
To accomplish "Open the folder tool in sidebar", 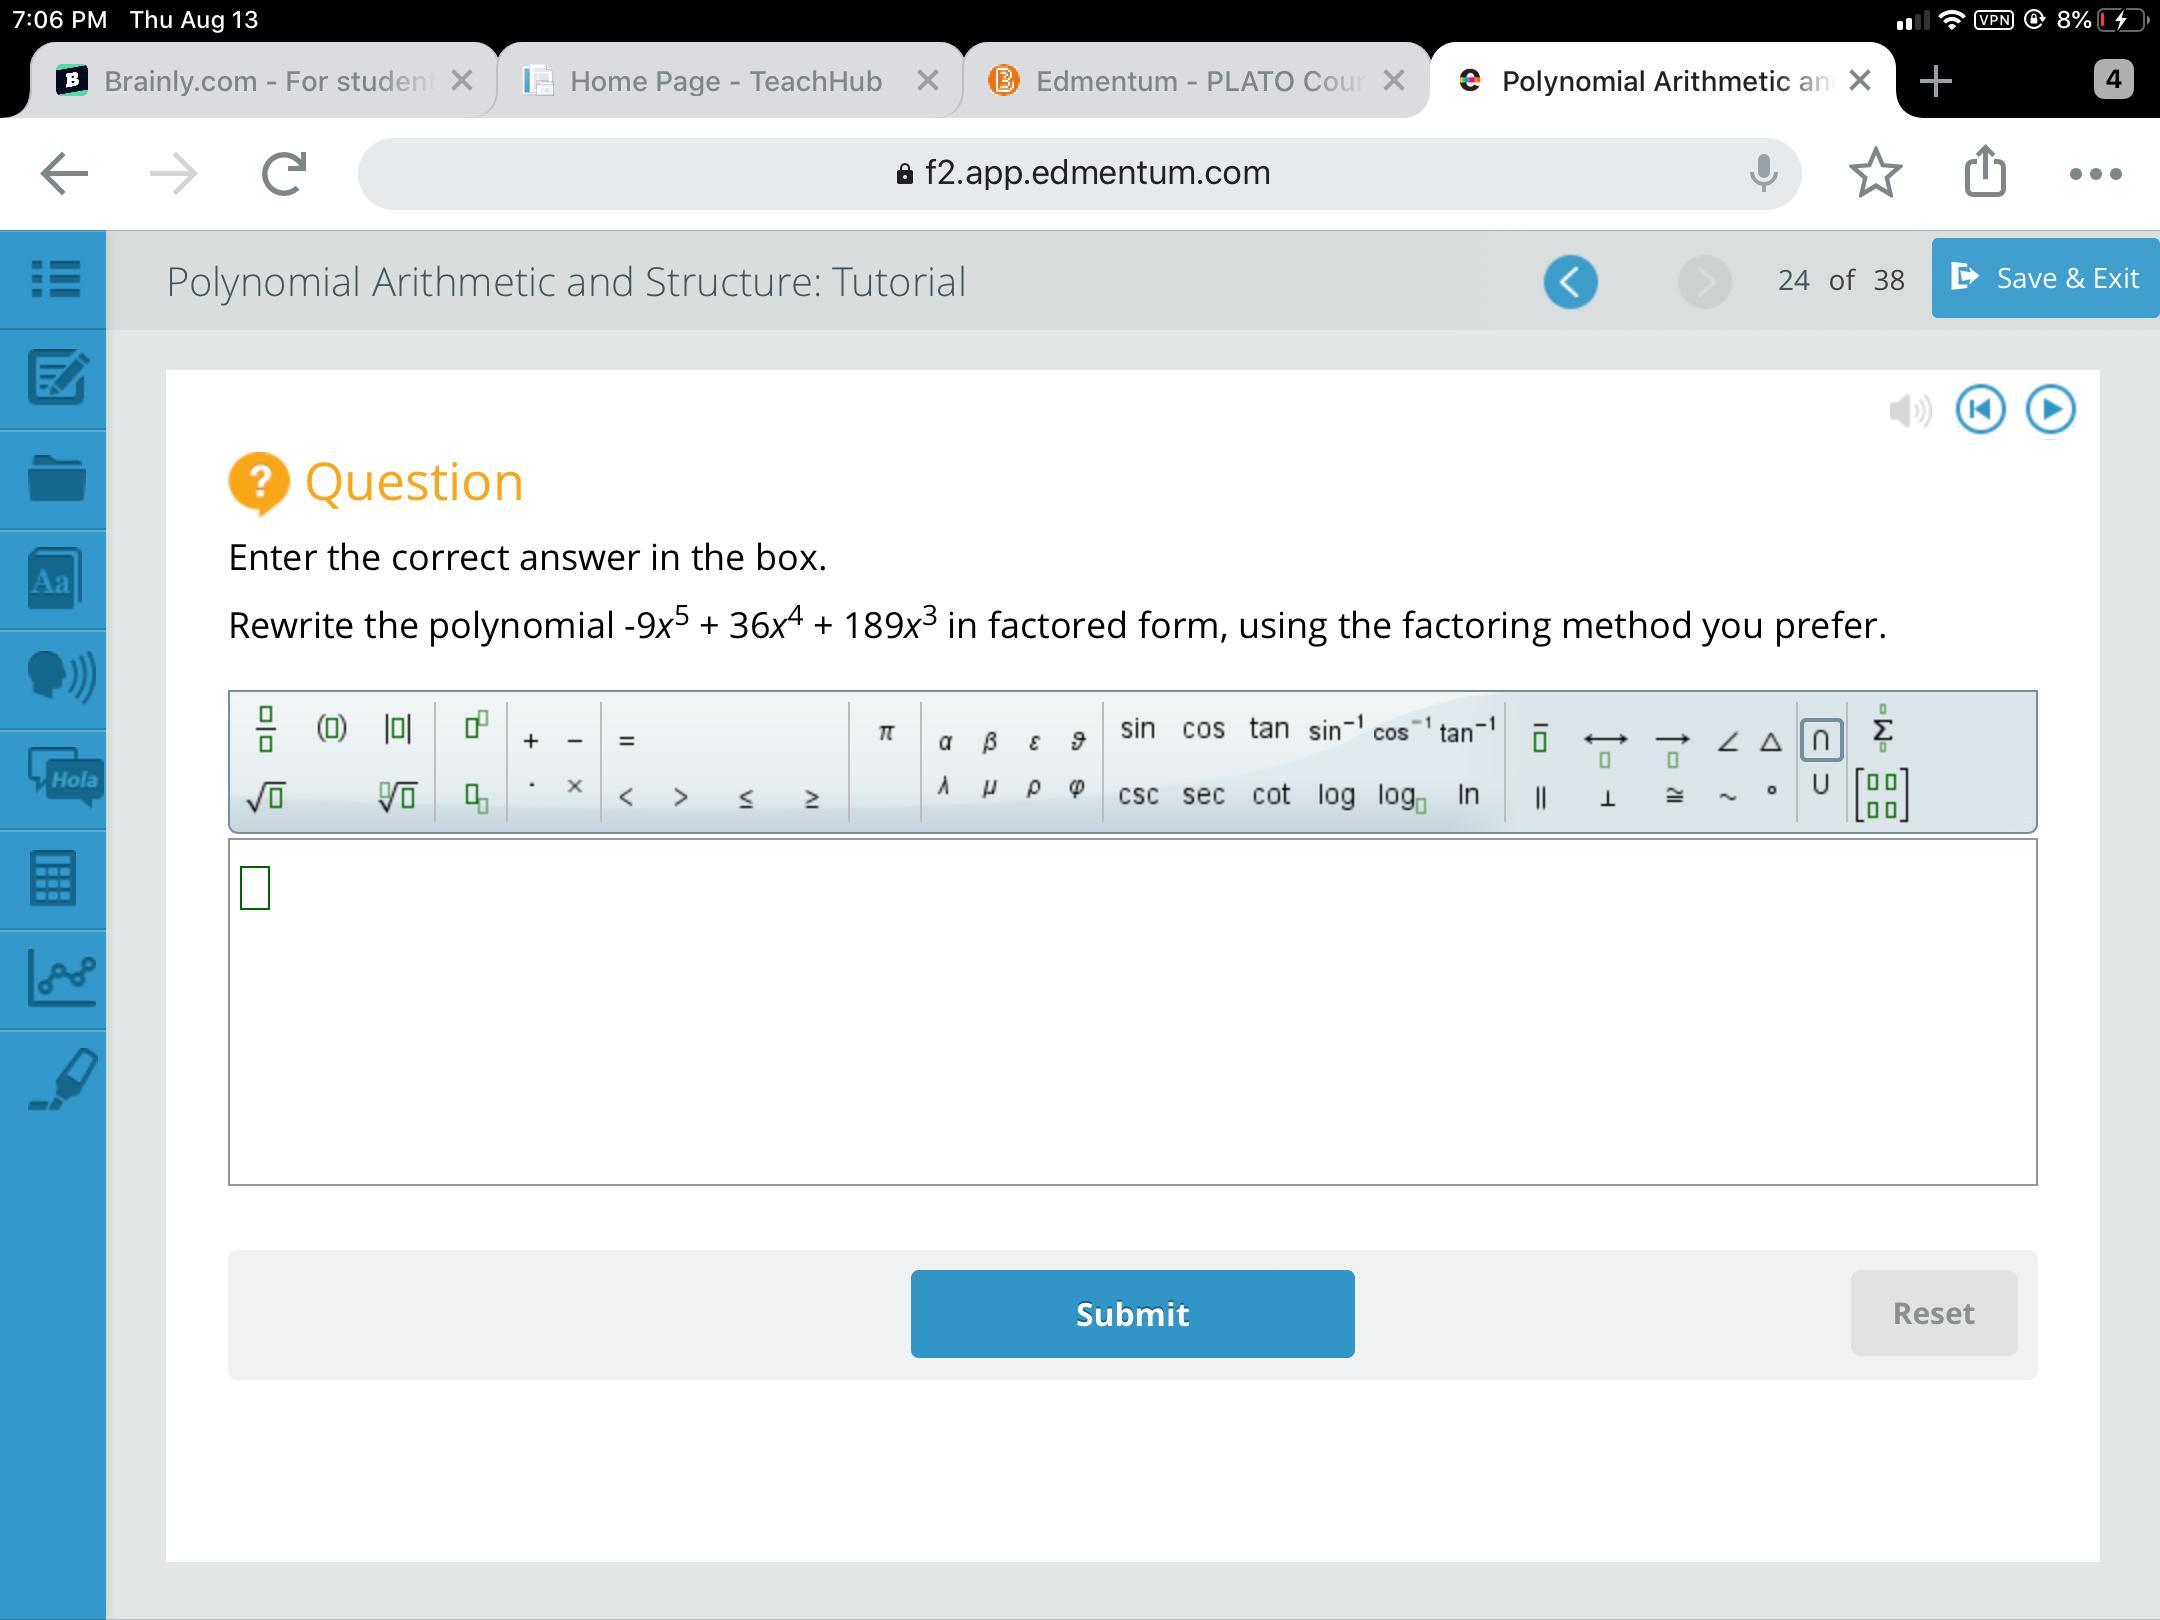I will (x=54, y=478).
